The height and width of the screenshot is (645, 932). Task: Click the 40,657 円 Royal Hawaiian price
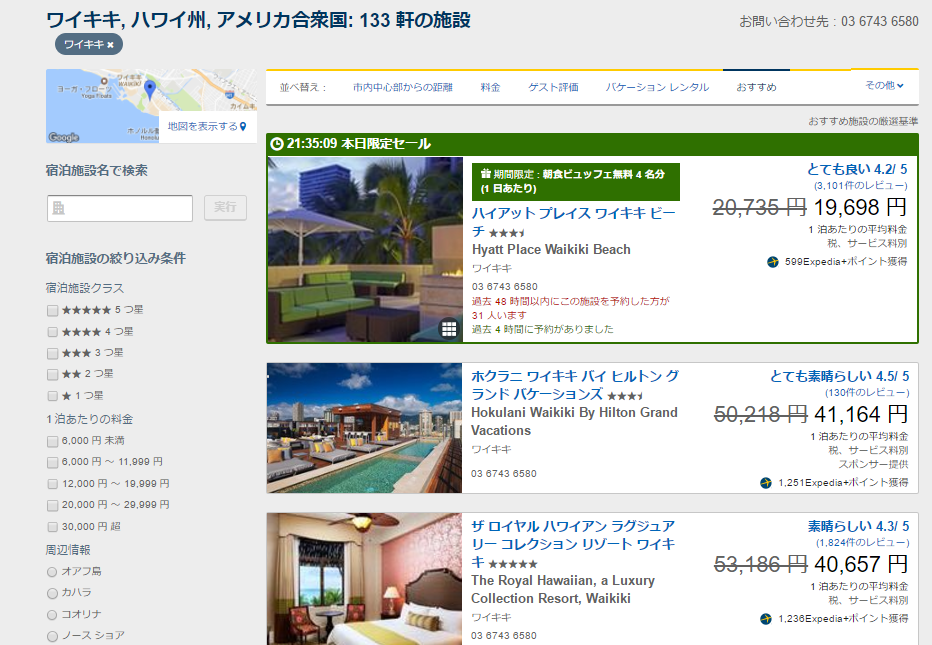[861, 564]
